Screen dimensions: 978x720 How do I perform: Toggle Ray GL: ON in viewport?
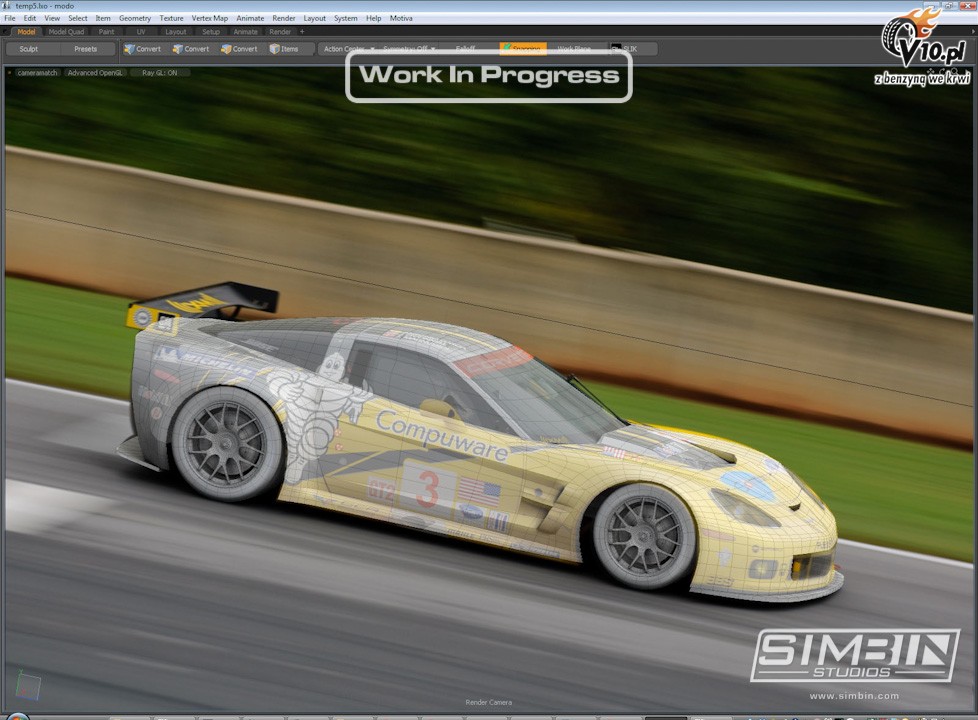pyautogui.click(x=160, y=73)
